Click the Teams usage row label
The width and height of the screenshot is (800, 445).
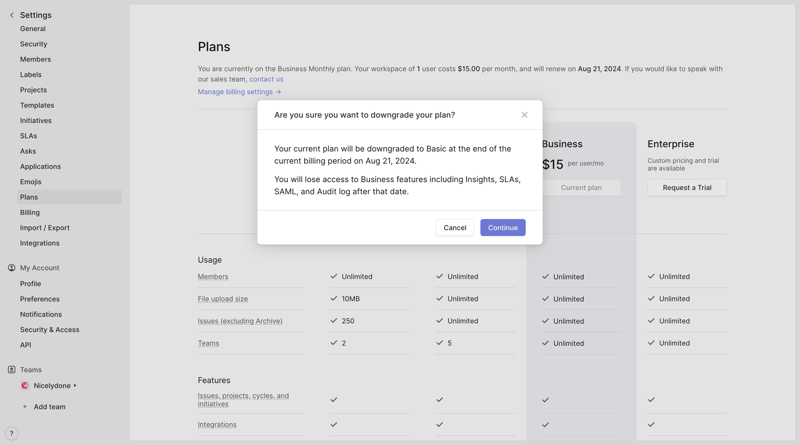point(208,343)
